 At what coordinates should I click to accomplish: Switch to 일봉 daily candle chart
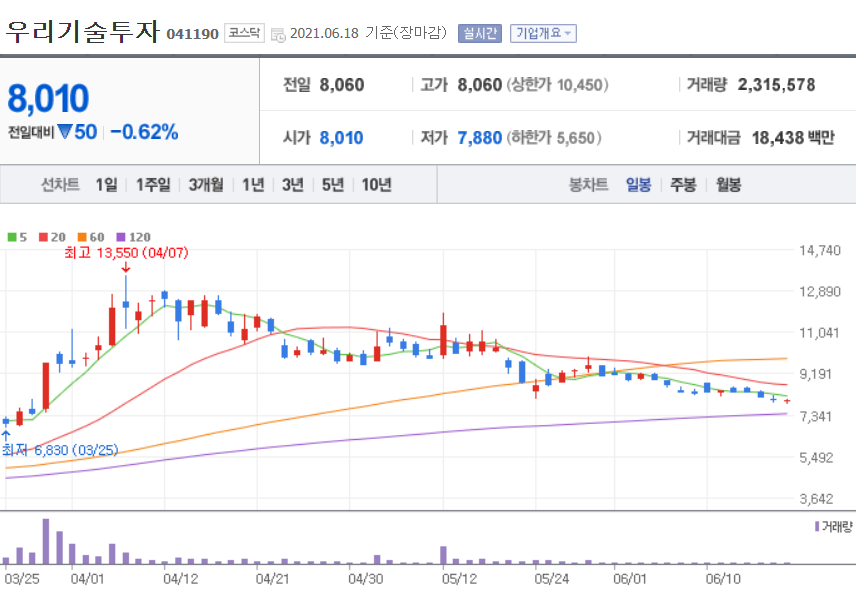[x=638, y=185]
